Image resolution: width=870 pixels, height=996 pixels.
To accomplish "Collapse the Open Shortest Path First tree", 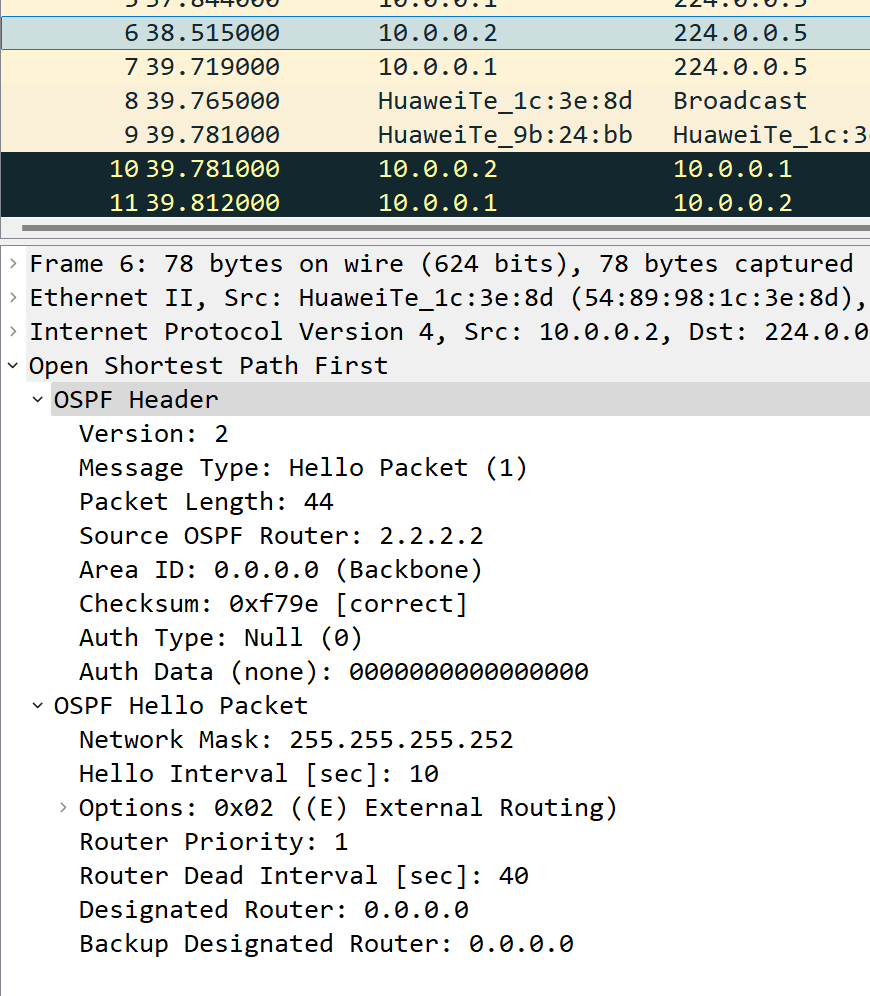I will pos(13,365).
